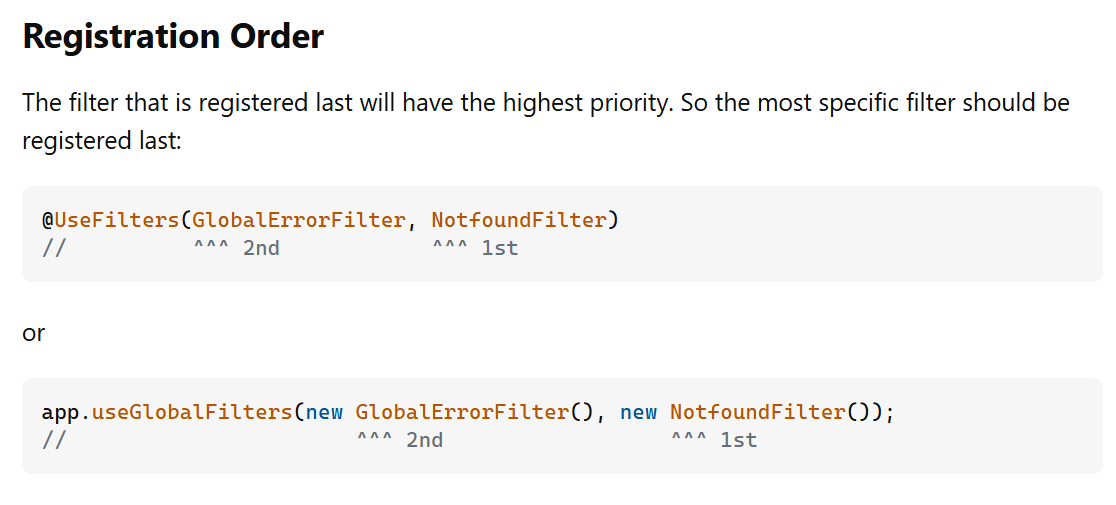The image size is (1116, 505).
Task: Click the '//' starting the second code comment
Action: click(54, 440)
